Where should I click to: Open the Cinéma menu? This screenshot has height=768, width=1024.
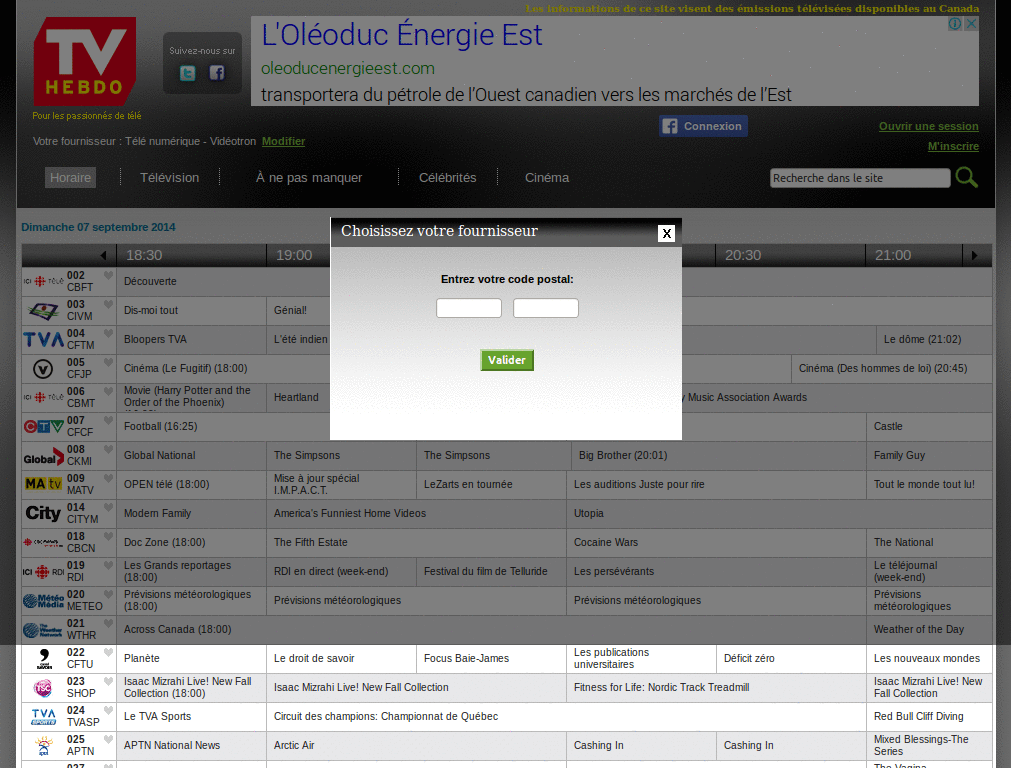[x=547, y=178]
